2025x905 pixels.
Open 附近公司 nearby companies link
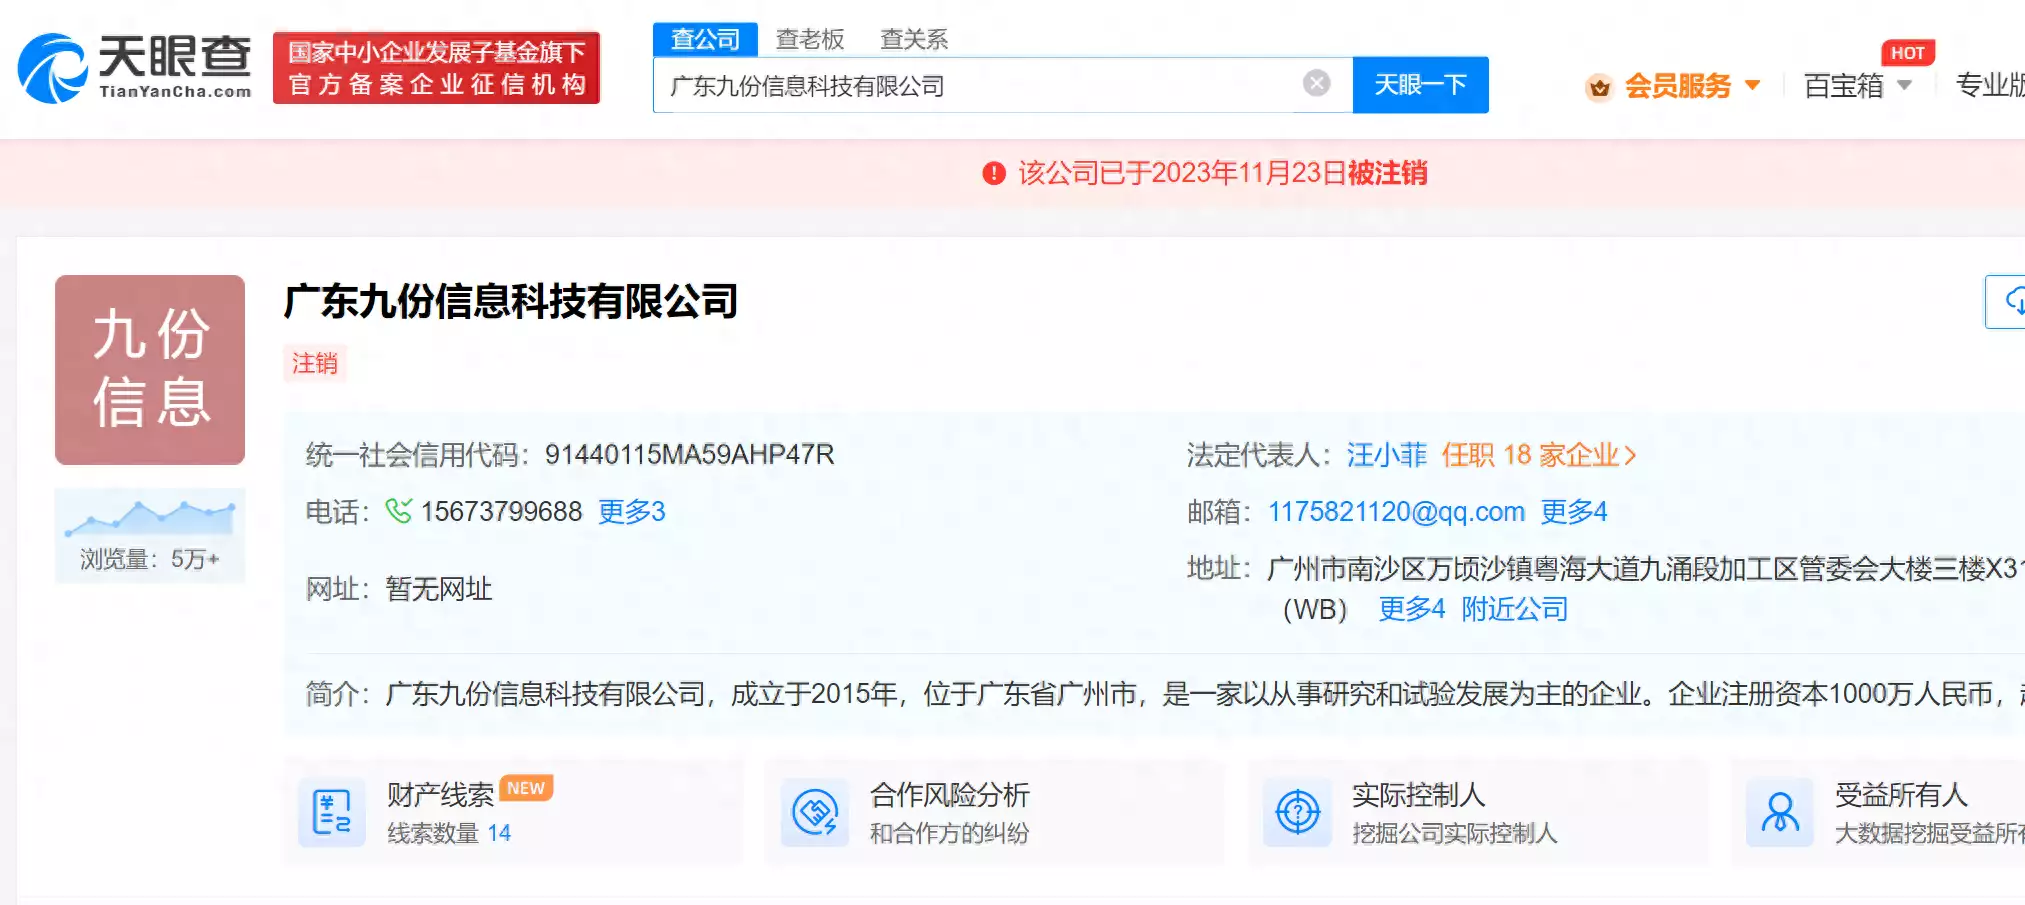(1514, 608)
